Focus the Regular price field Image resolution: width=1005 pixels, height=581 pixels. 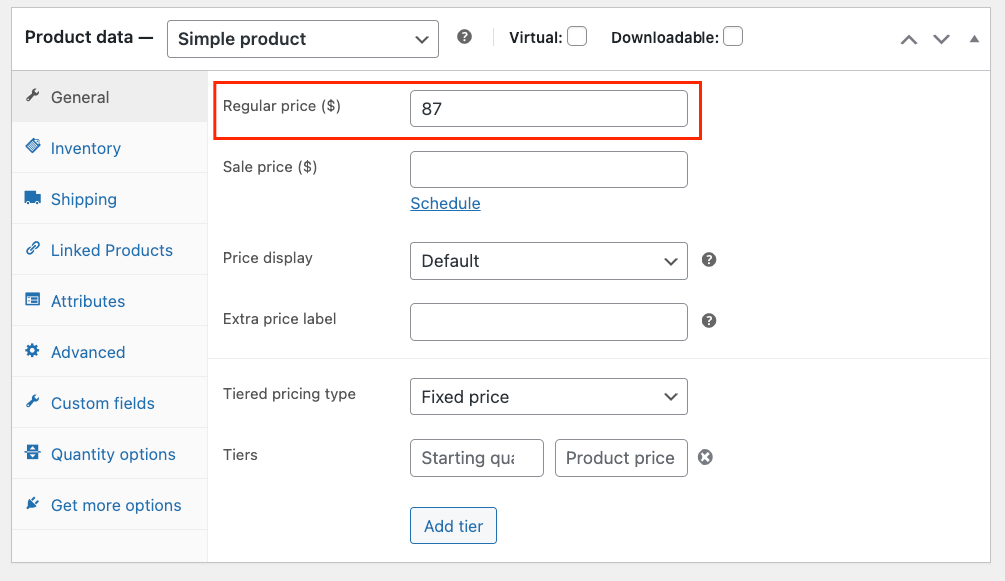click(549, 108)
